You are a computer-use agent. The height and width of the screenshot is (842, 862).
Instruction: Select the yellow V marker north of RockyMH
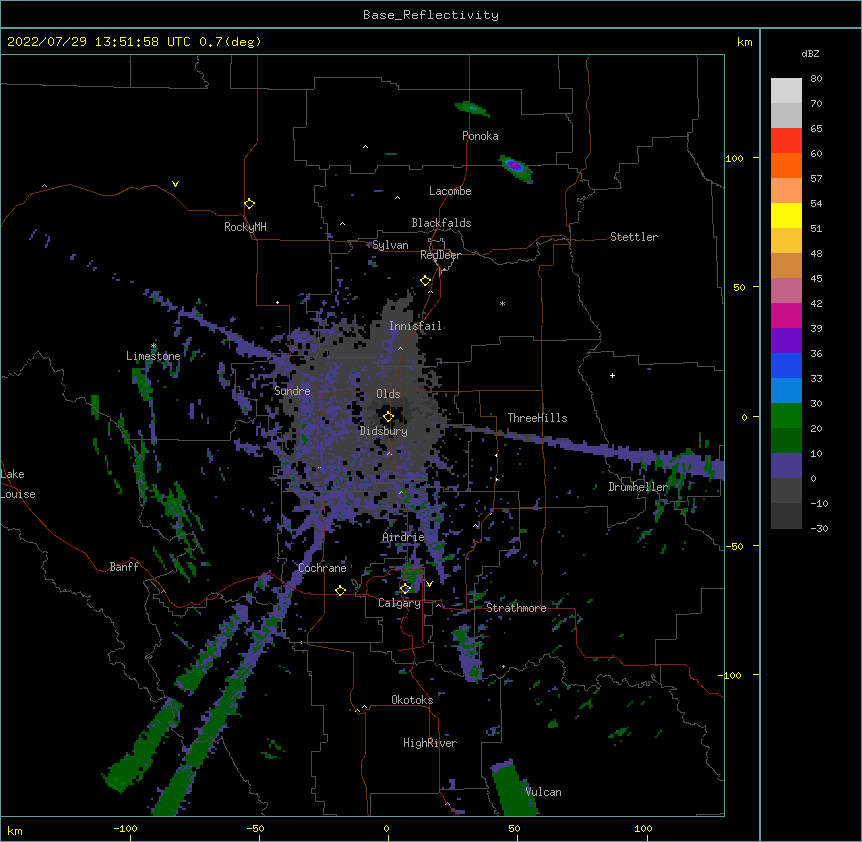point(175,184)
